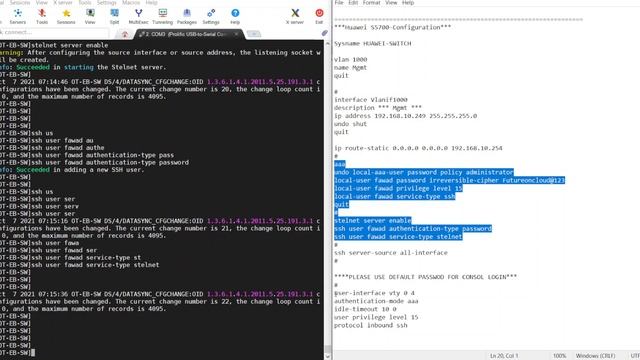Image resolution: width=640 pixels, height=360 pixels.
Task: Click the 'ip route-static 0.0.0.0' line
Action: click(418, 148)
